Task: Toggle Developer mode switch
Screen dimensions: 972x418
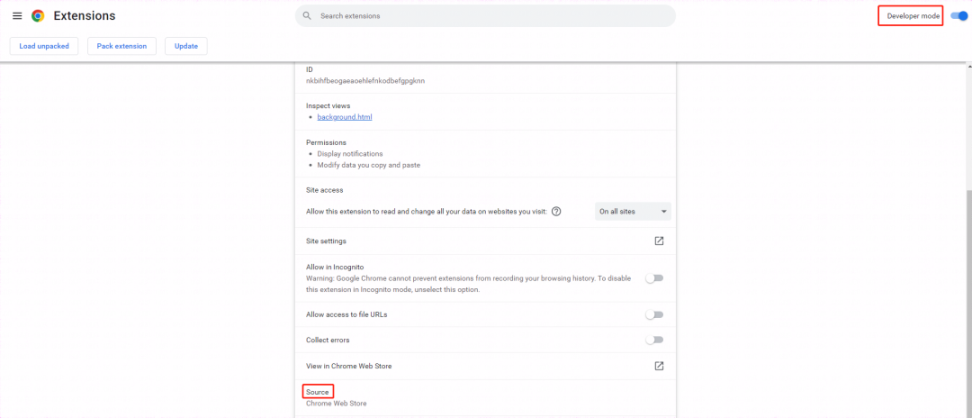Action: point(958,16)
